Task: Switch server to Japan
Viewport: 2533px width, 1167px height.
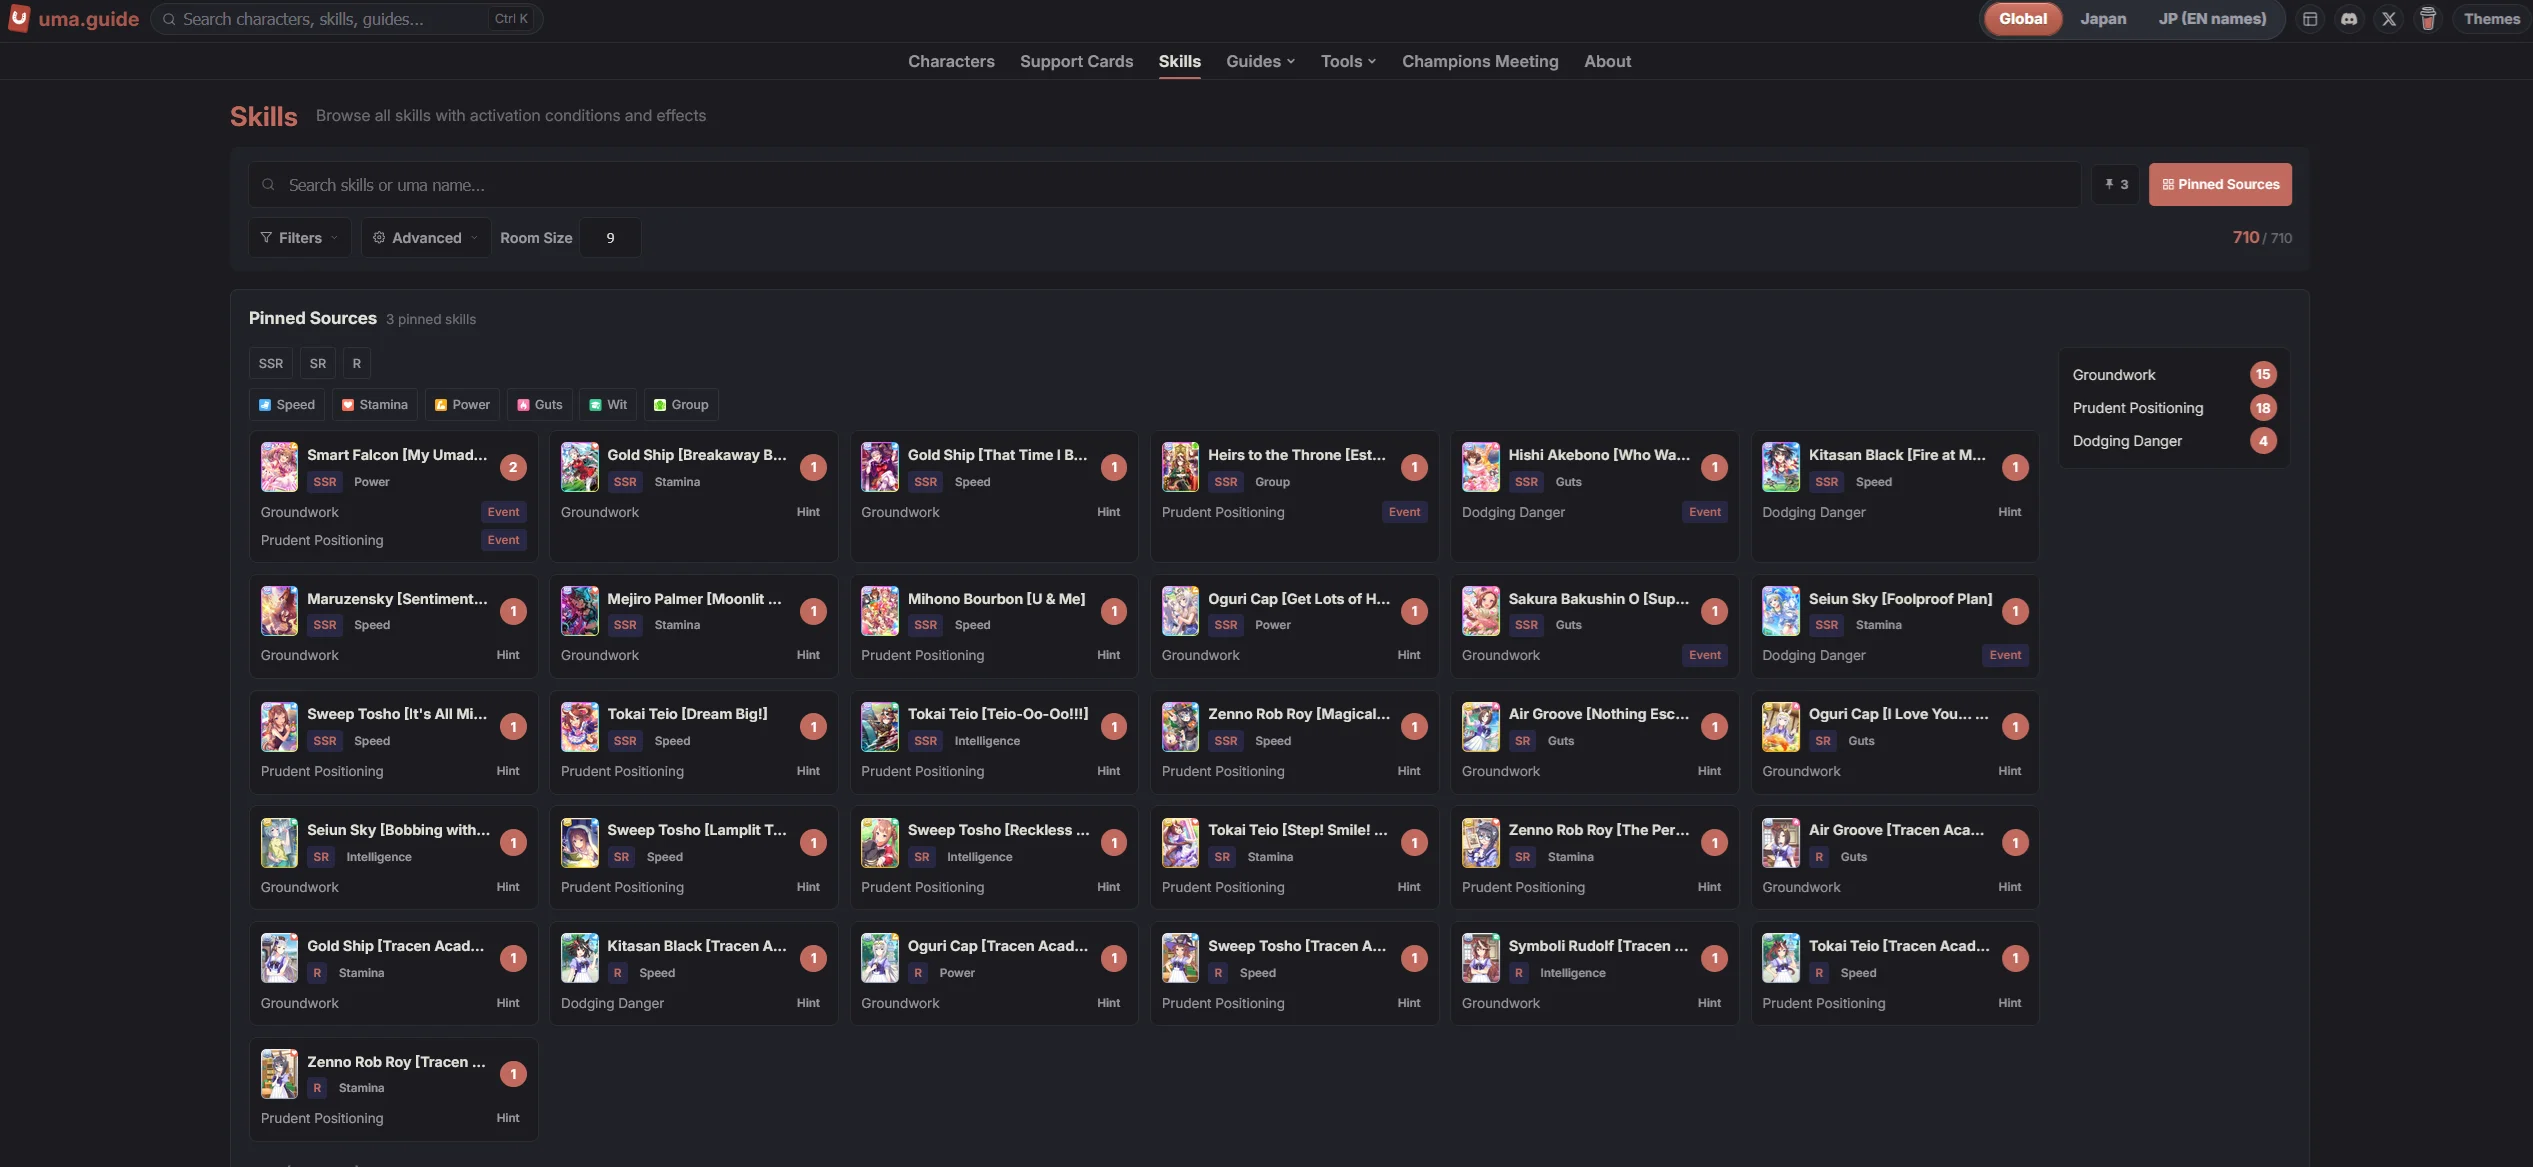Action: coord(2103,19)
